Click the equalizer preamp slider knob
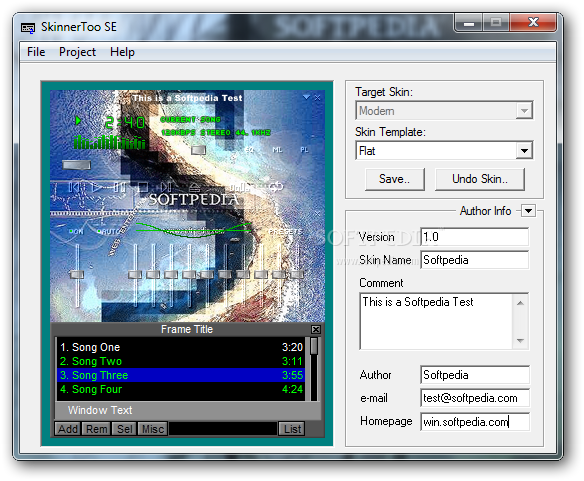The height and width of the screenshot is (481, 584). [x=77, y=275]
